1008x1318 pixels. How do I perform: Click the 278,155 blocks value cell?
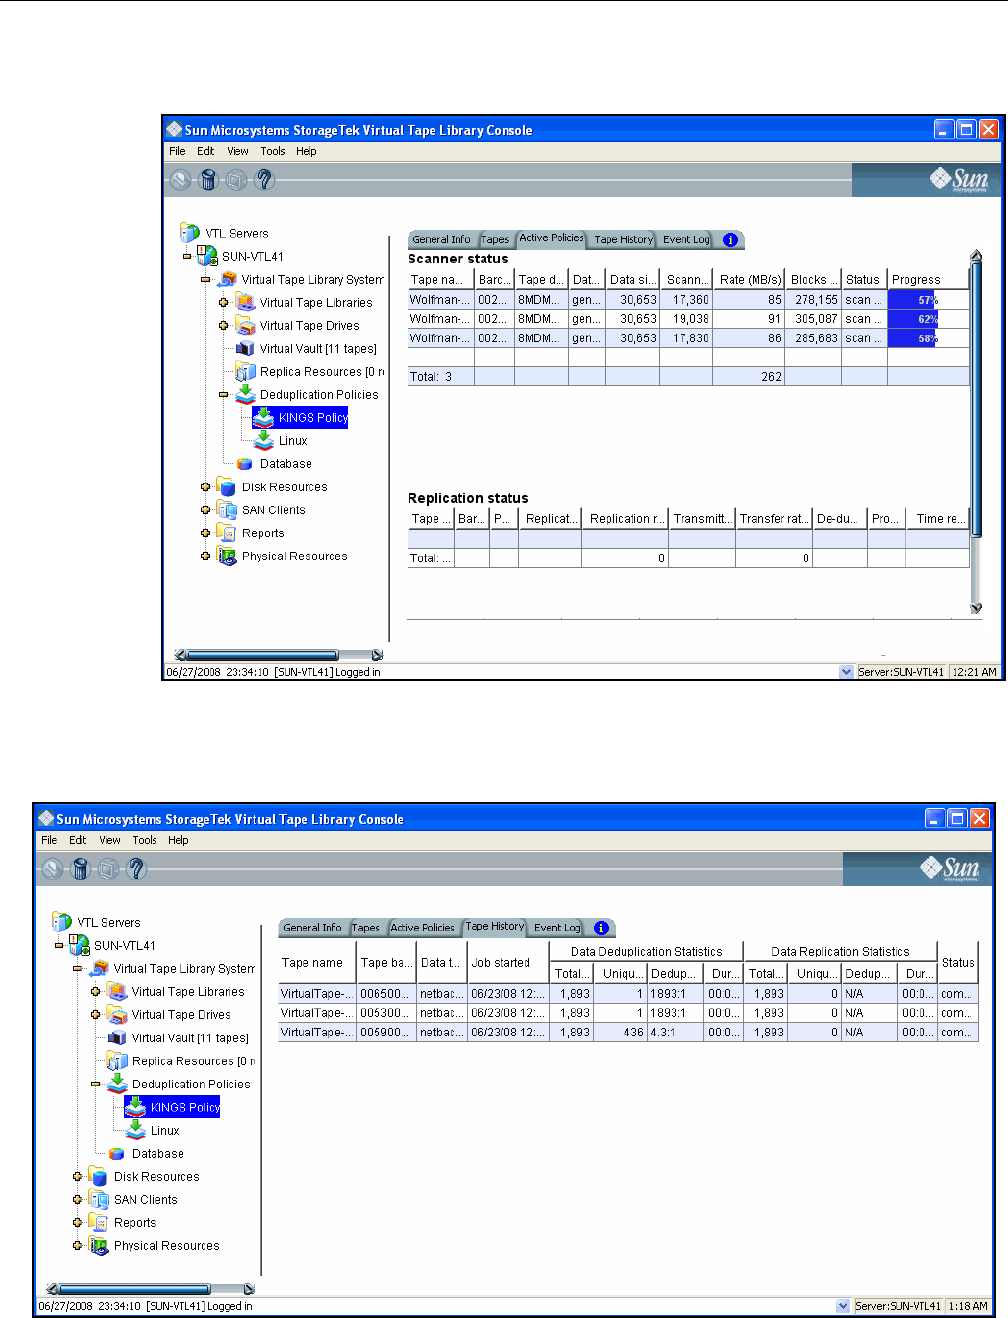tap(813, 300)
